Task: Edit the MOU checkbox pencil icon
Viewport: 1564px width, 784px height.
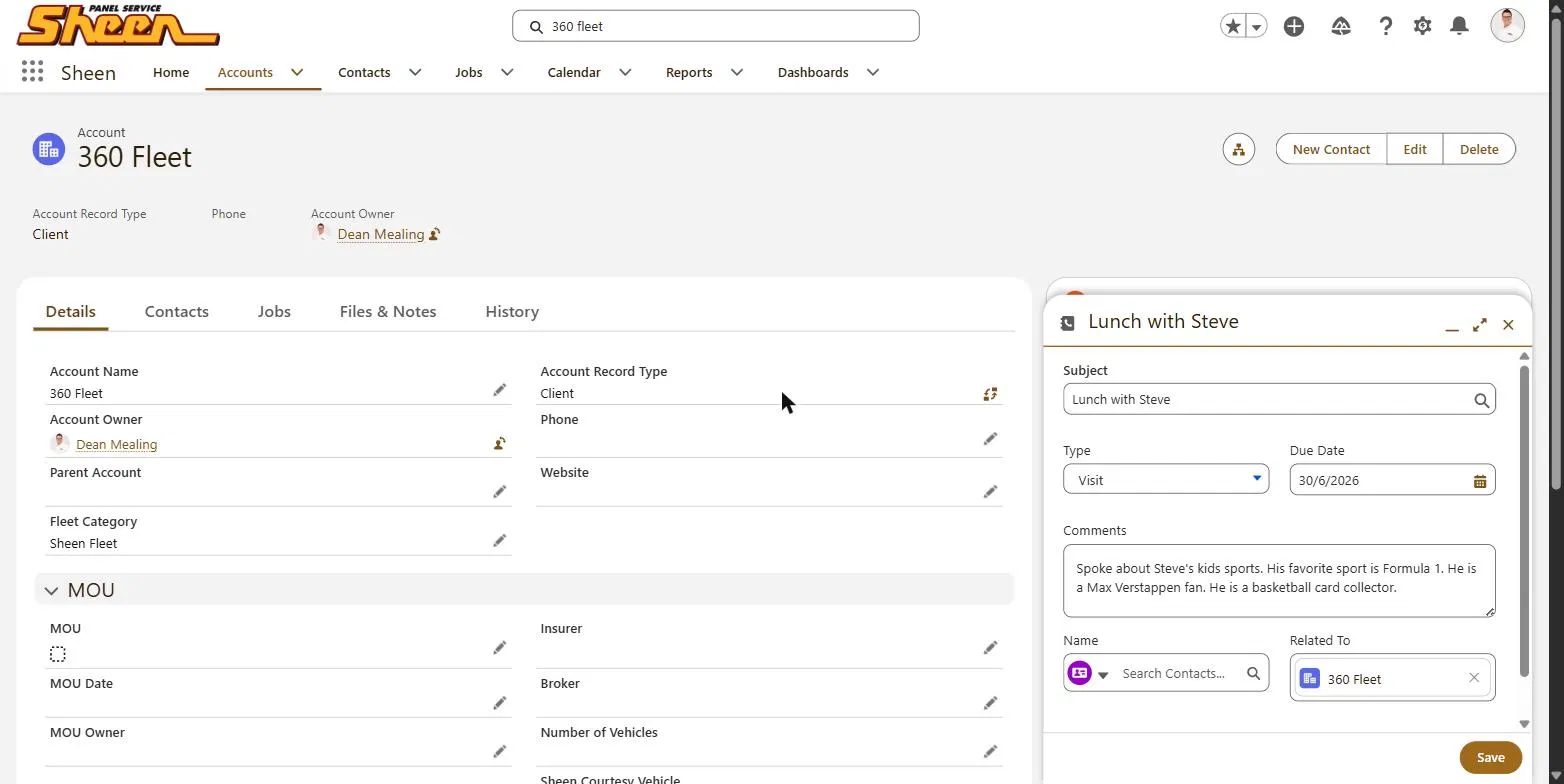Action: 499,648
